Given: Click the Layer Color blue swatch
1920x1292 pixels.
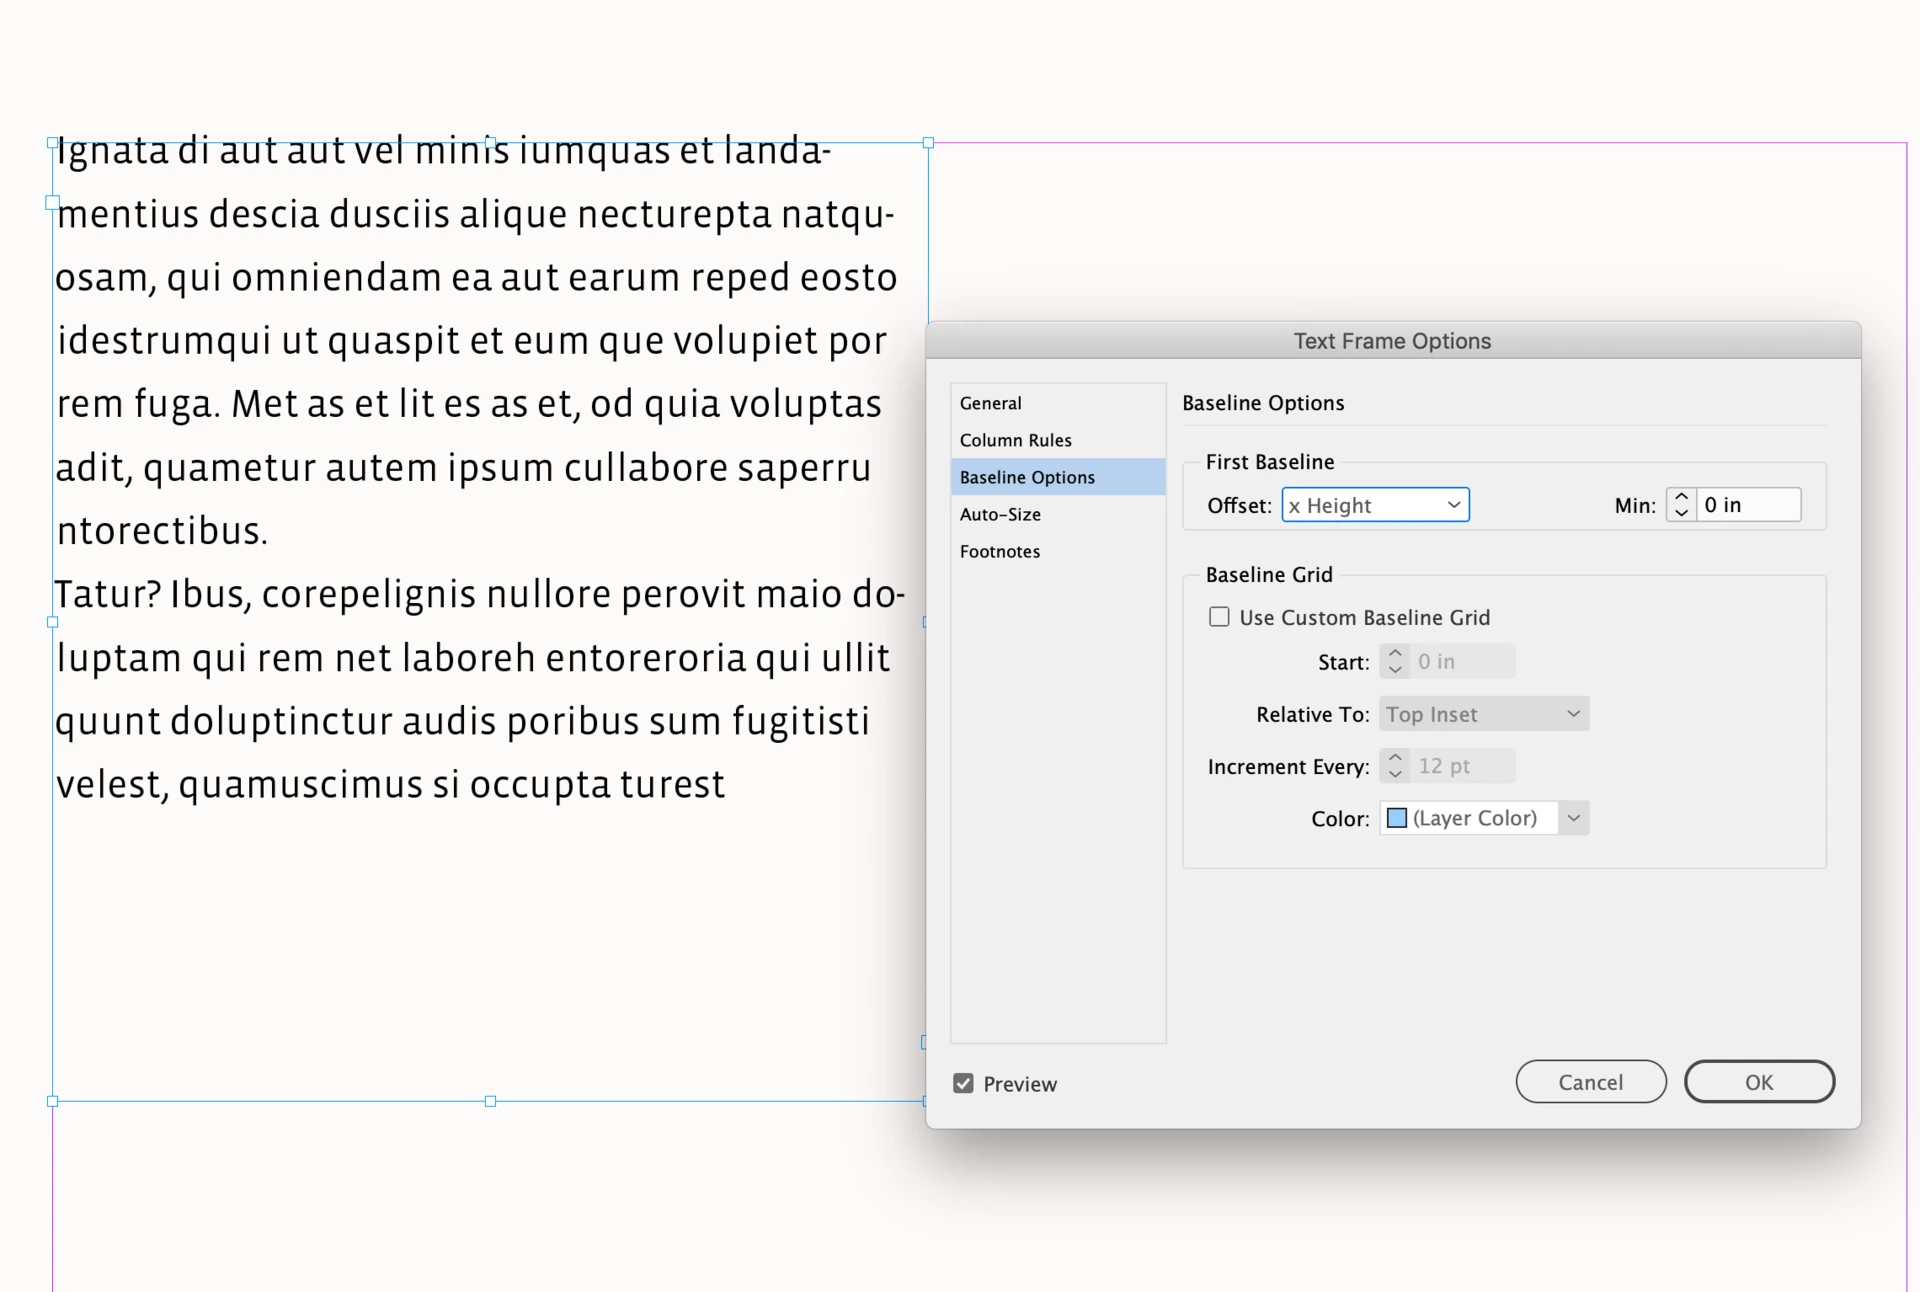Looking at the screenshot, I should click(1397, 818).
